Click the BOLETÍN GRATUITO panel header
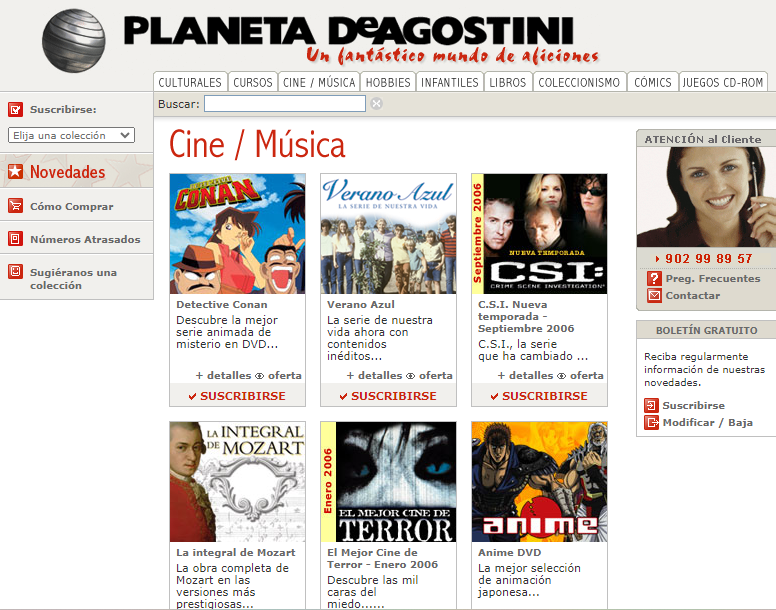The height and width of the screenshot is (610, 776). click(x=706, y=330)
